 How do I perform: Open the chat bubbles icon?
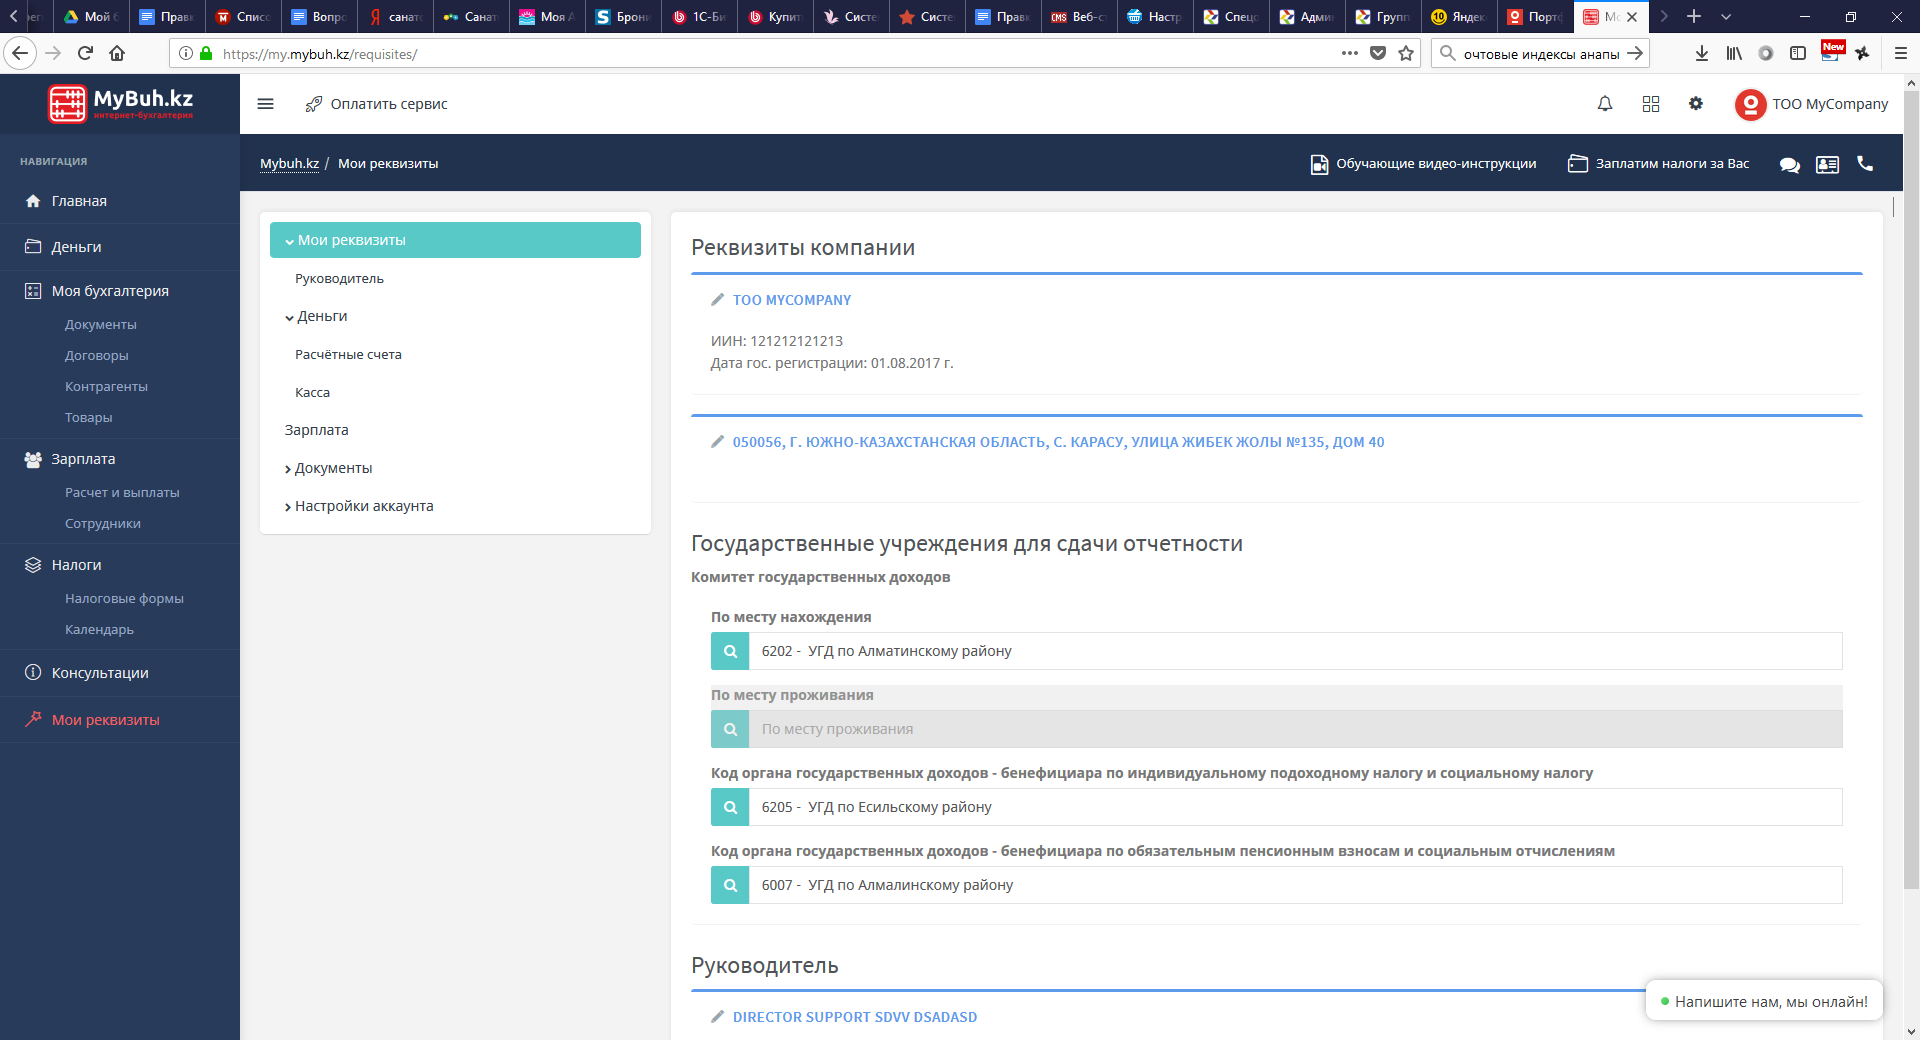point(1790,164)
